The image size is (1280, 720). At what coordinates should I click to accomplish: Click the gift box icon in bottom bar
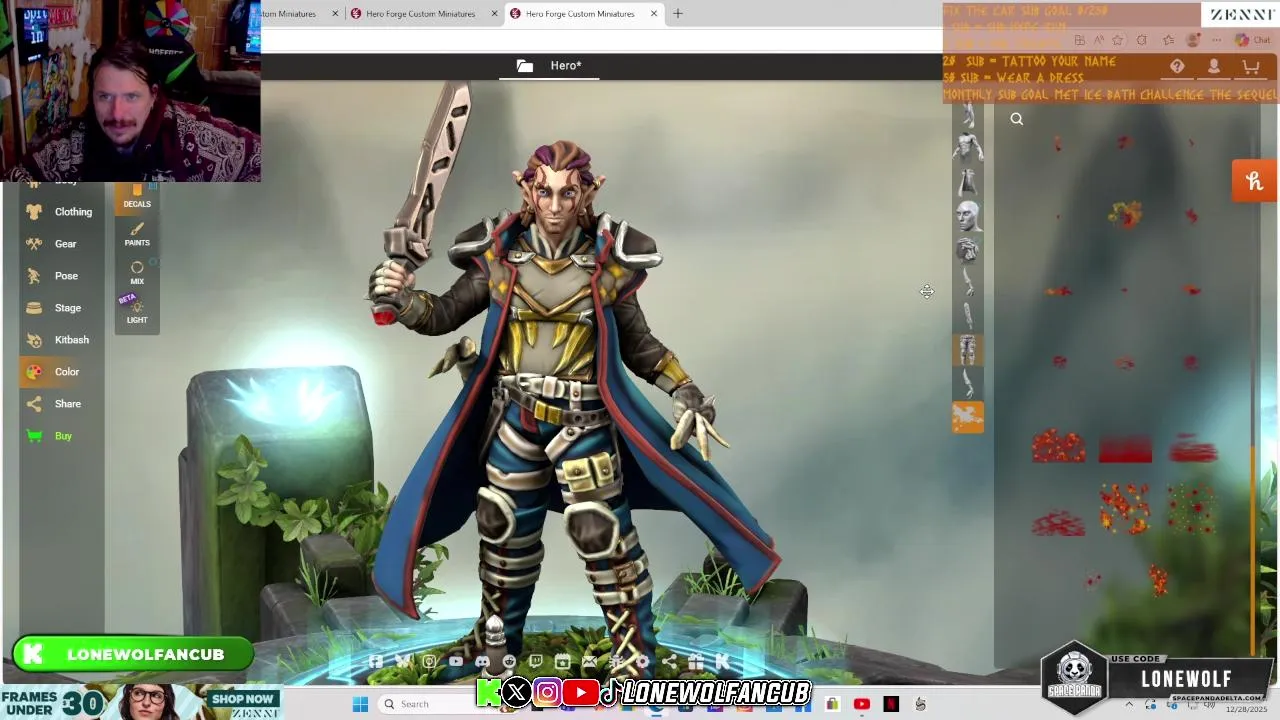point(695,662)
